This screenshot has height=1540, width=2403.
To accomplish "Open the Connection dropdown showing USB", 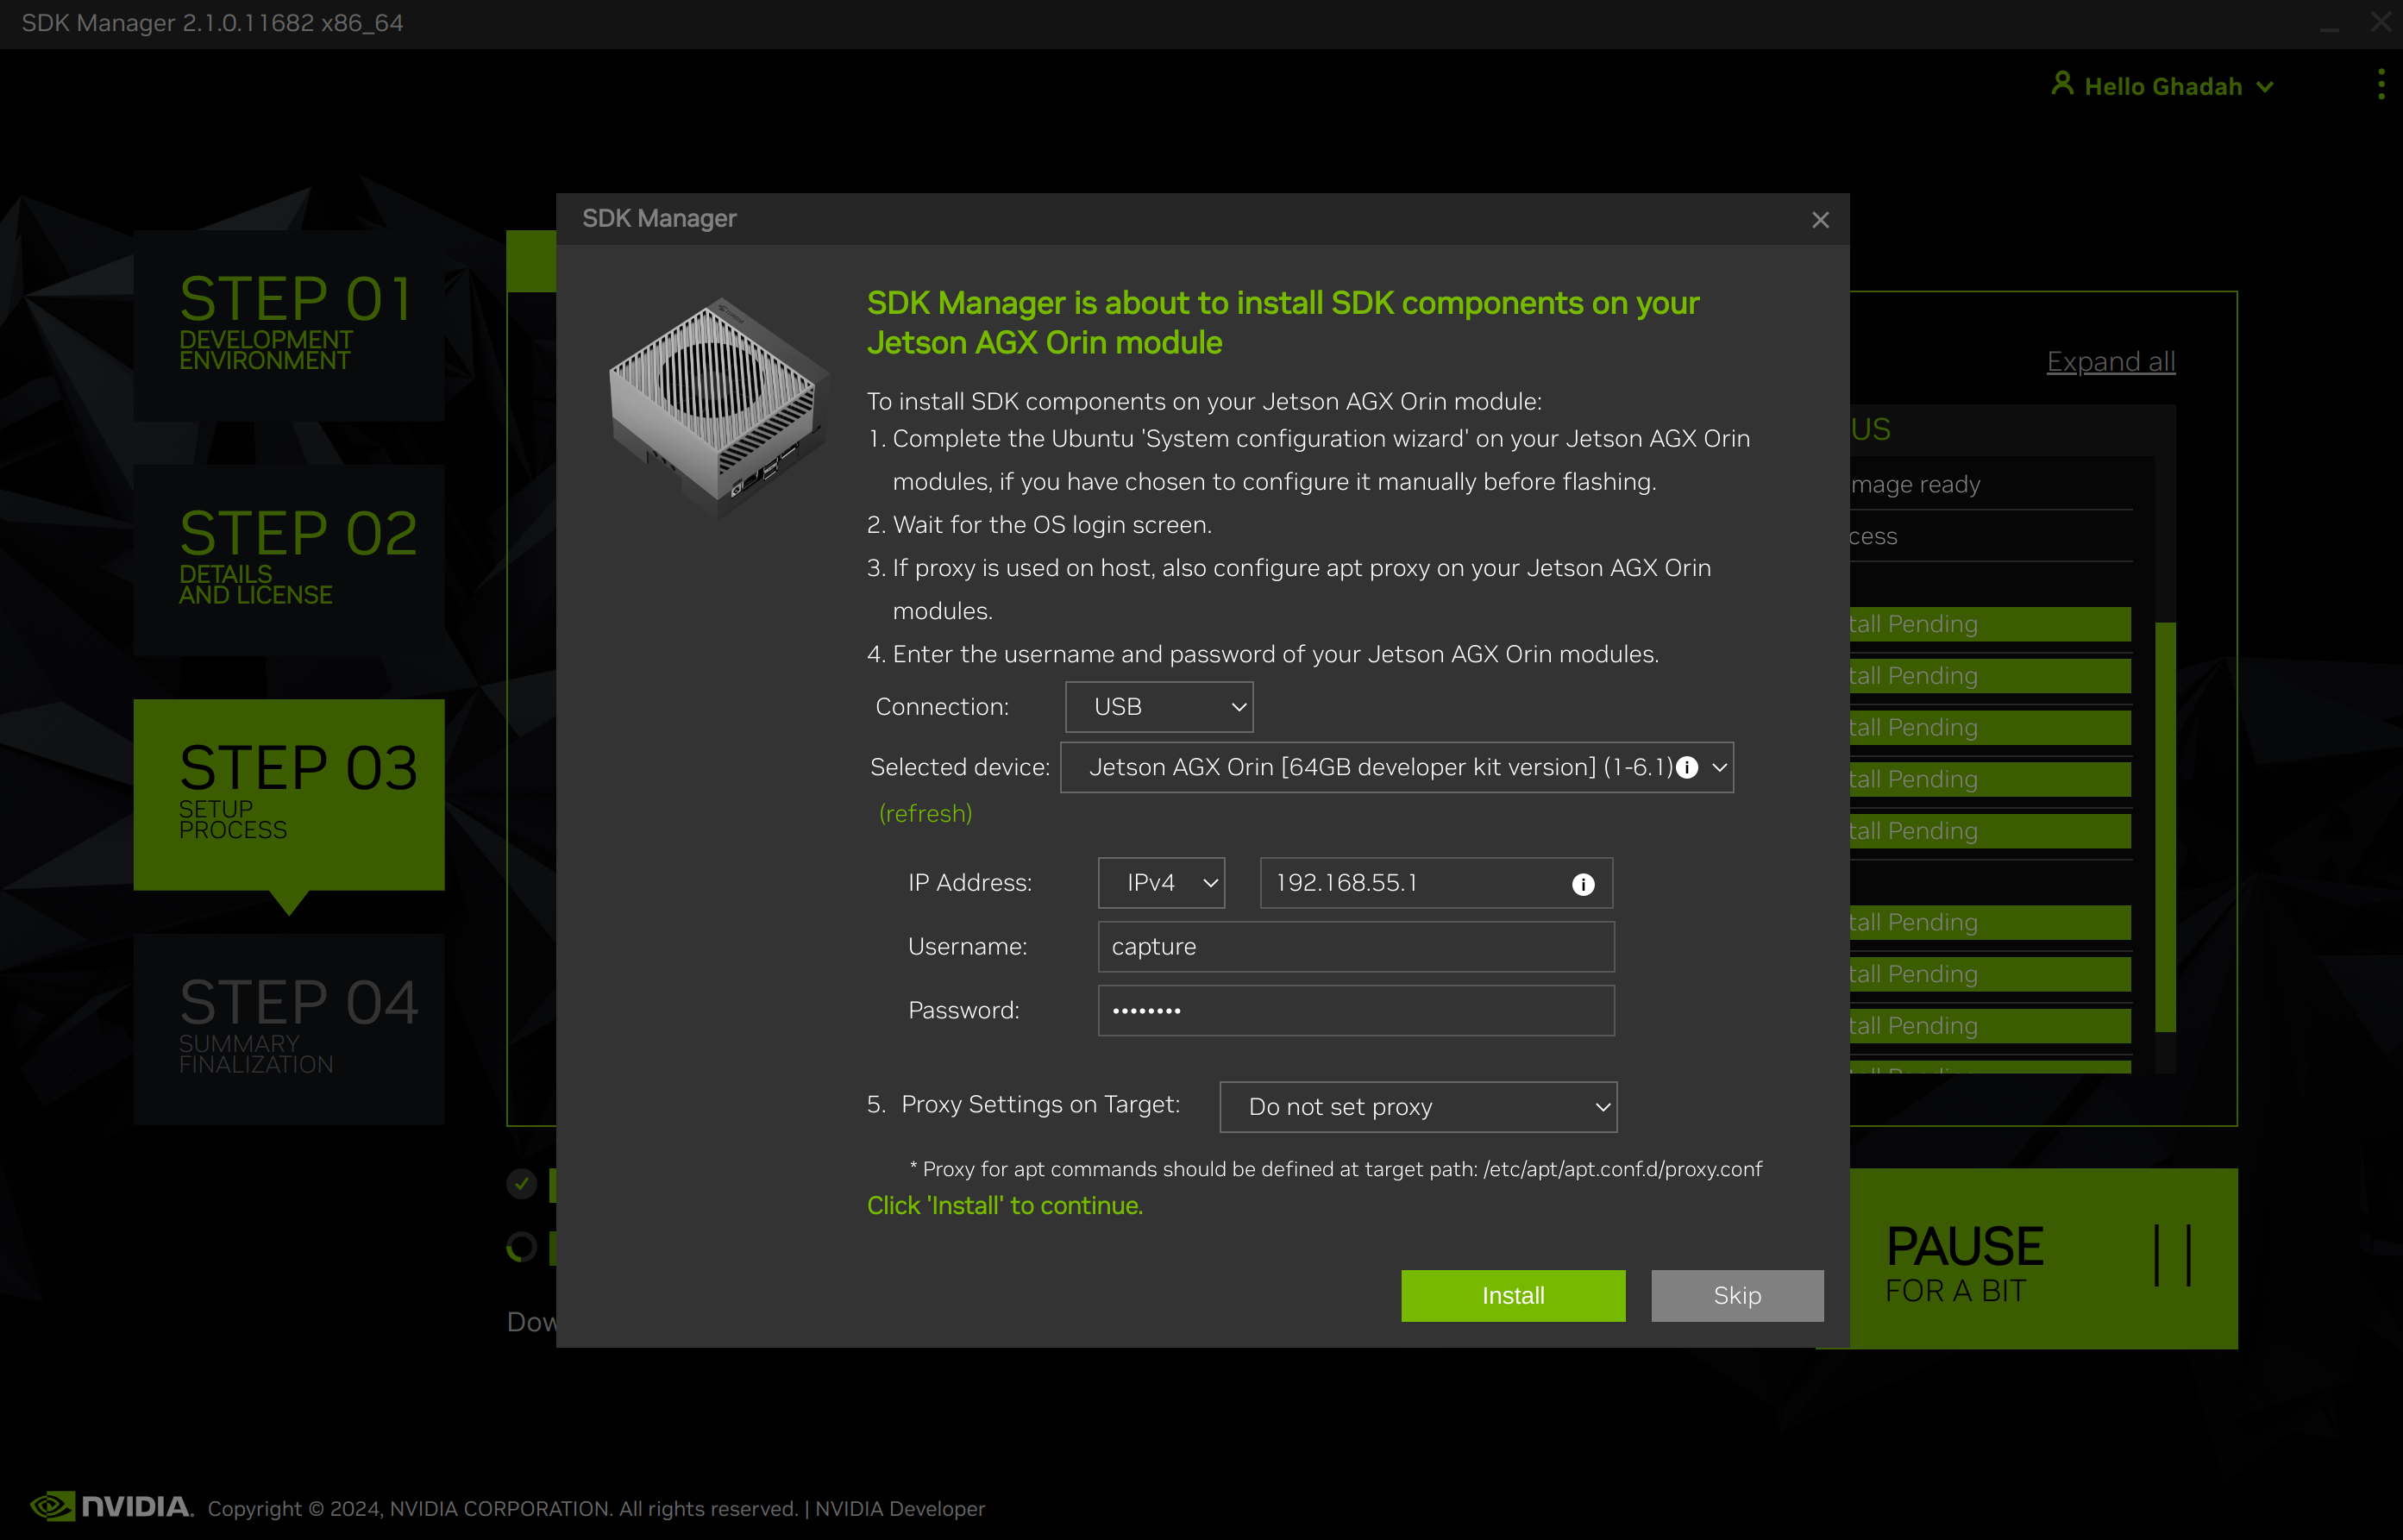I will point(1158,706).
